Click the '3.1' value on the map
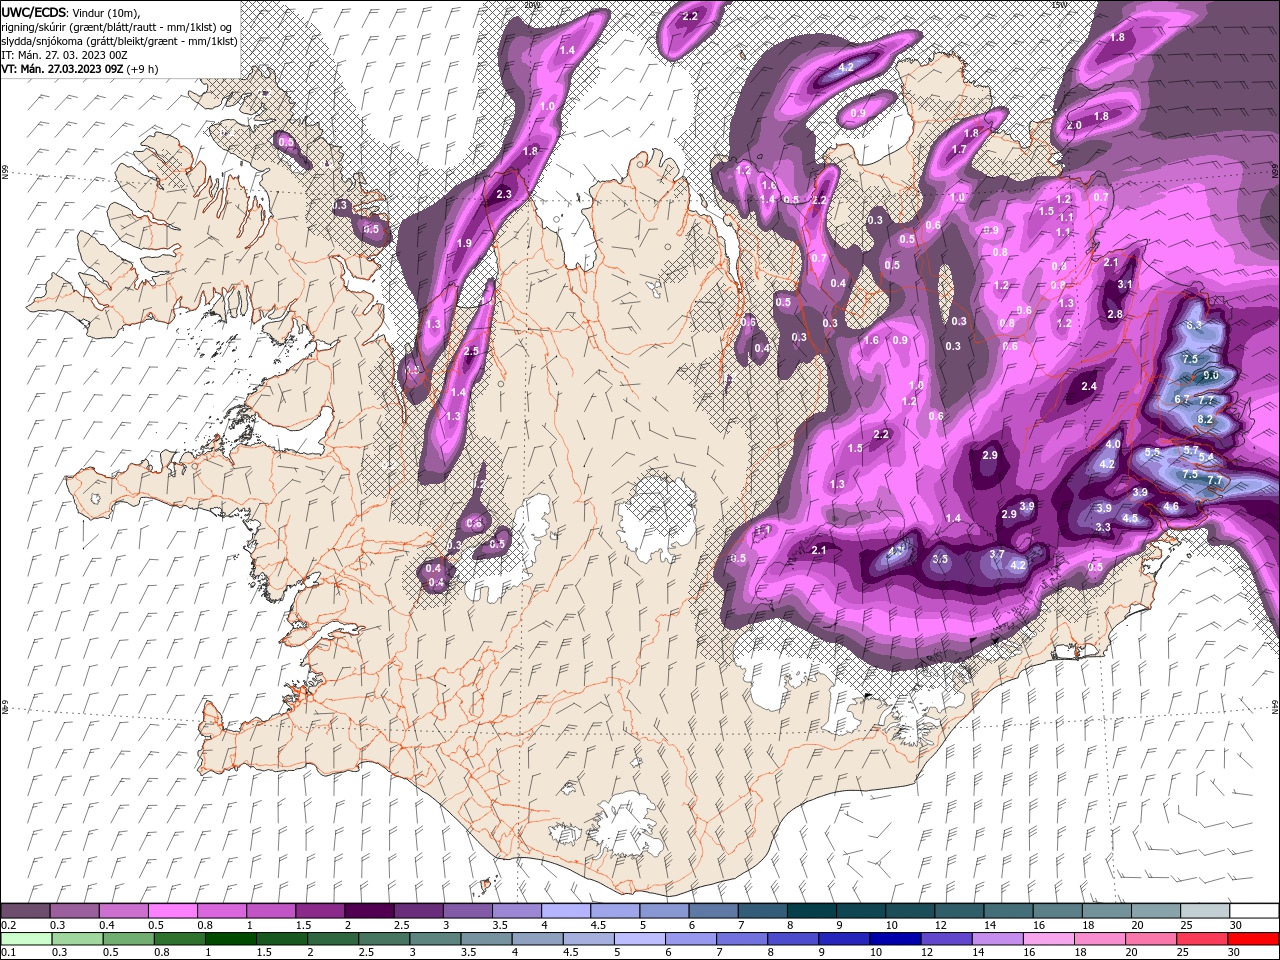Viewport: 1280px width, 960px height. pyautogui.click(x=1125, y=284)
